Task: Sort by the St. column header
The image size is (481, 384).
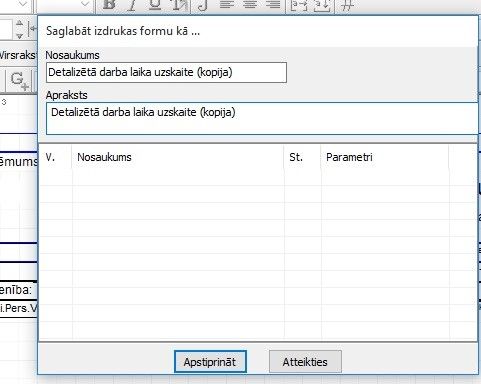Action: [x=302, y=157]
